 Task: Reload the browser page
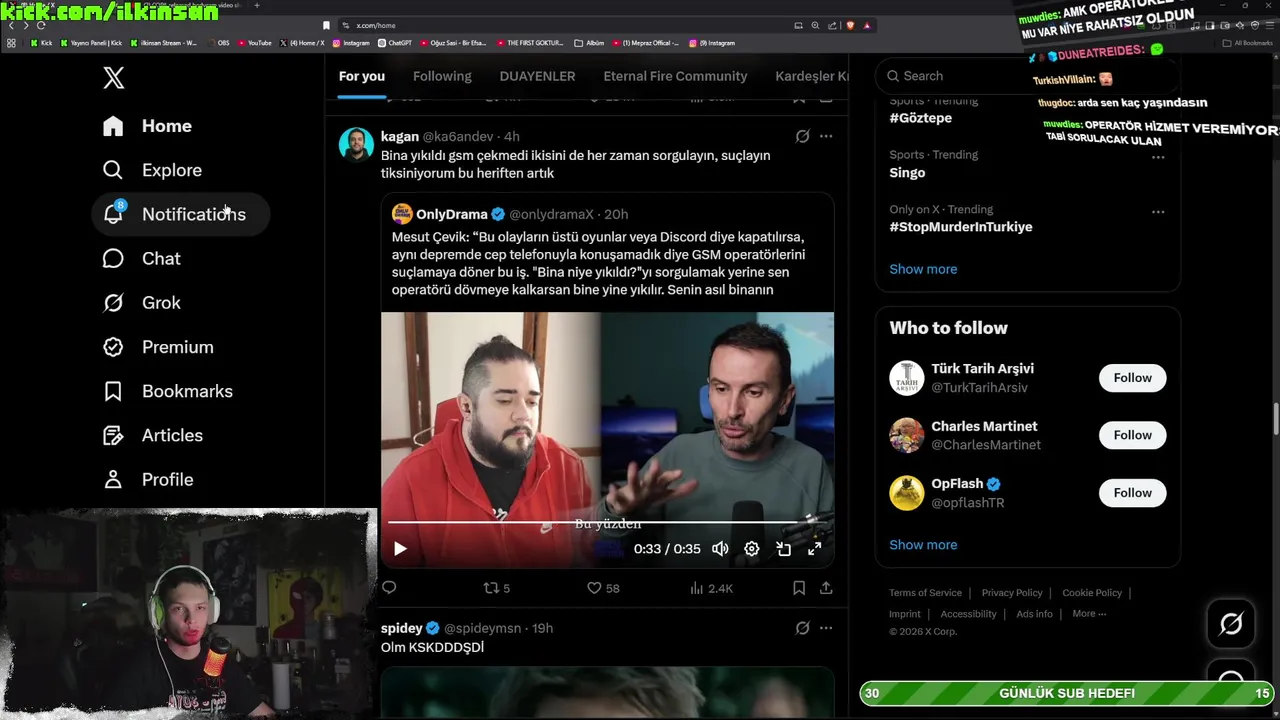(41, 25)
